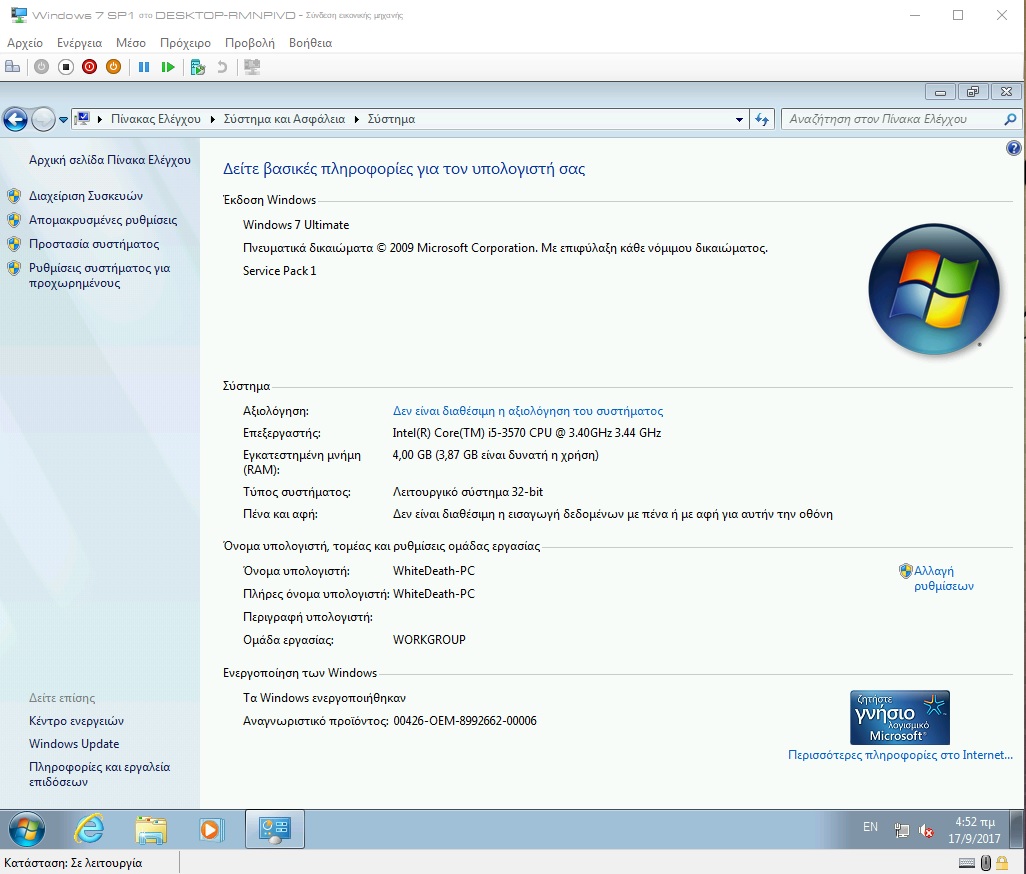Expand the arrow after Πίνακας Ελέγχου

point(213,119)
